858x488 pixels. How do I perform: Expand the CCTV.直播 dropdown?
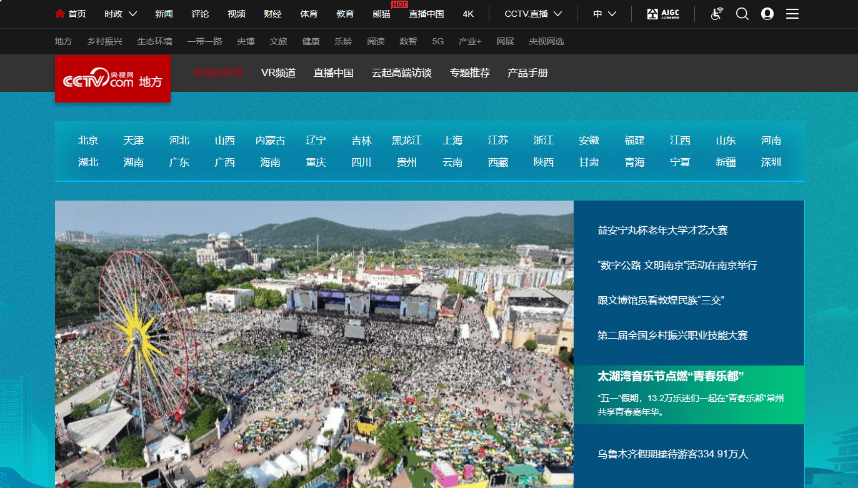tap(533, 14)
